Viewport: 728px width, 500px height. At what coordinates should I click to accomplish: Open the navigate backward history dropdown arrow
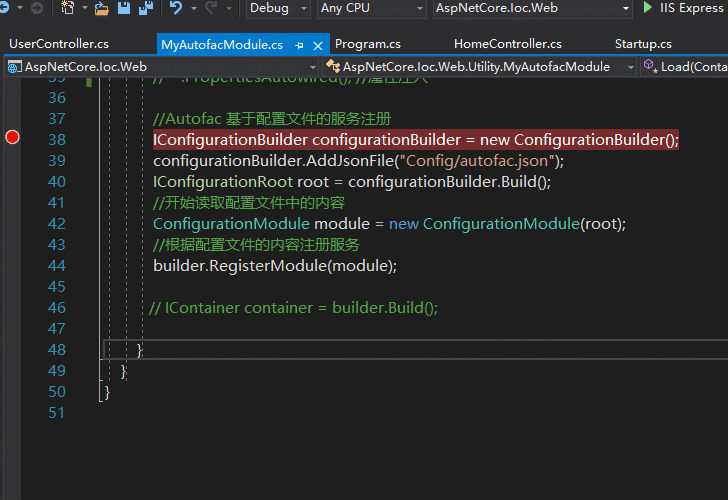point(20,8)
